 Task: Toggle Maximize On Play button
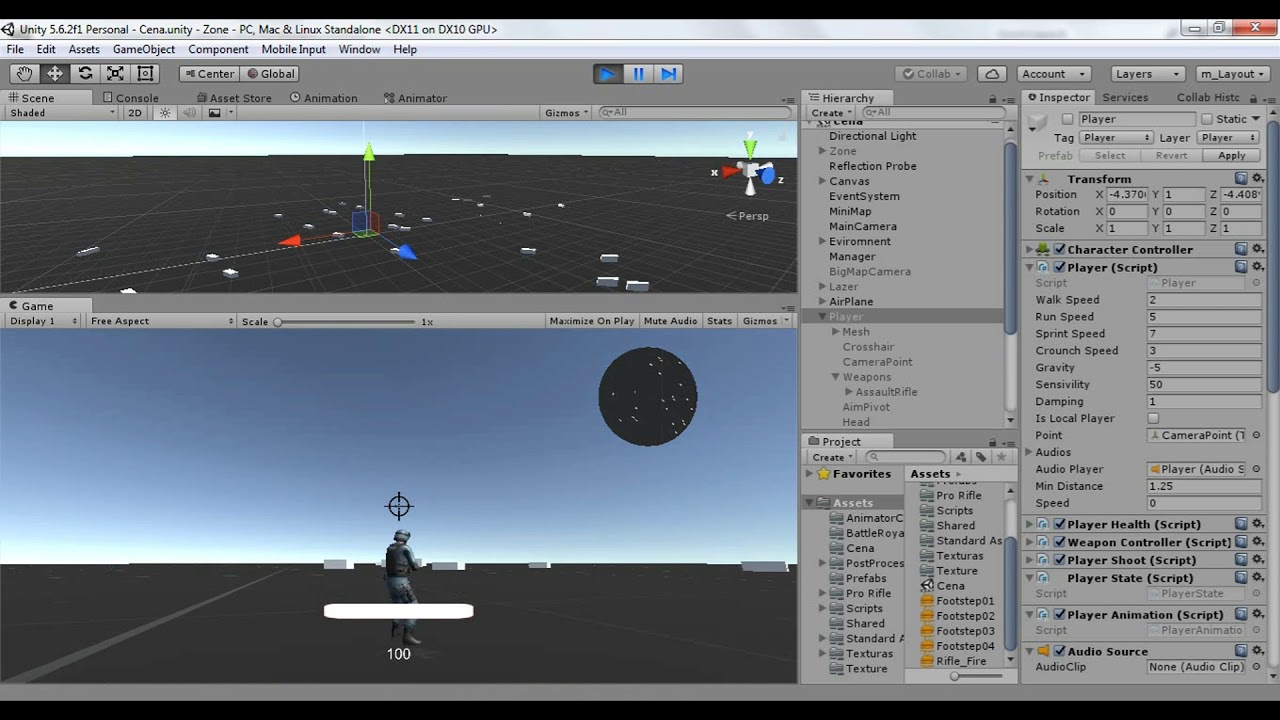click(592, 321)
